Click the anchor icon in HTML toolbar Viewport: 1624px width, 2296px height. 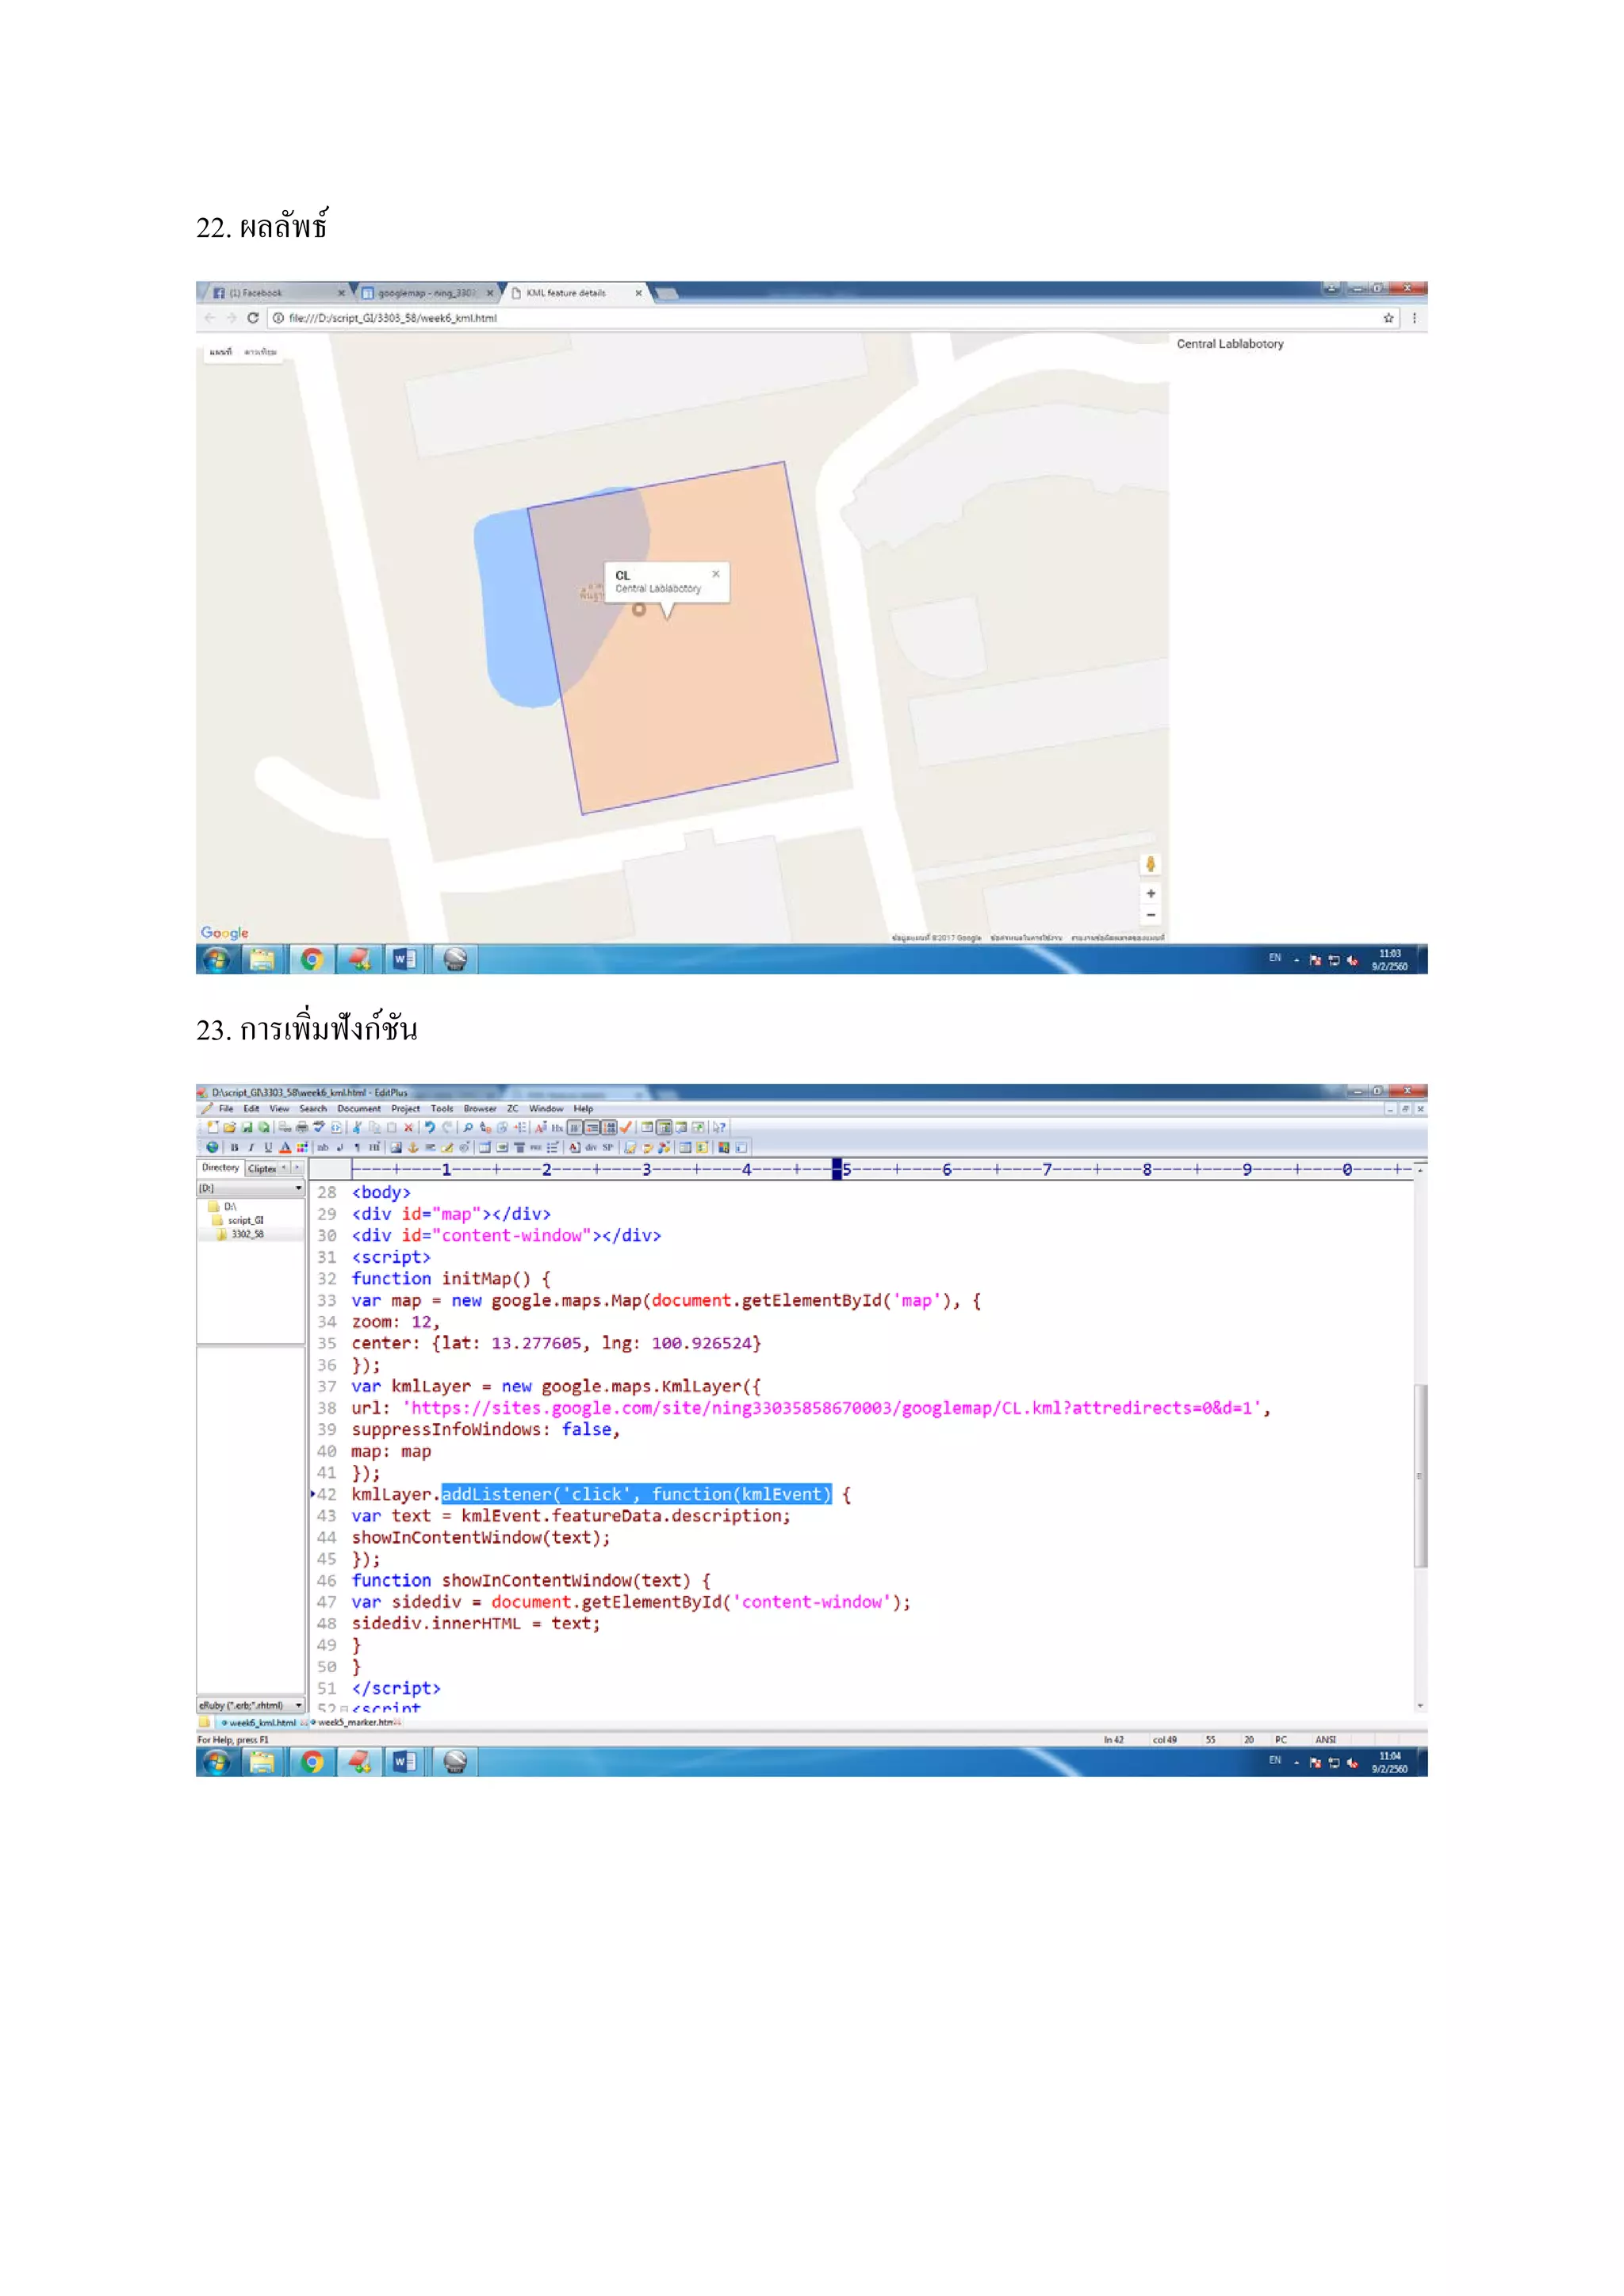pos(413,1148)
